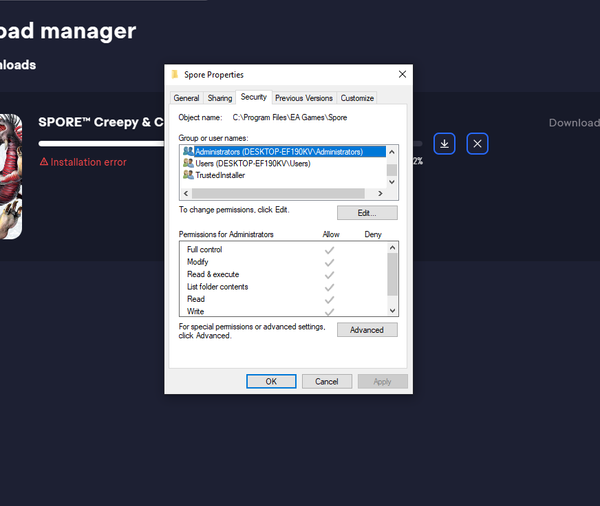Click the Modify allow checkmark
The image size is (600, 506).
tap(329, 263)
